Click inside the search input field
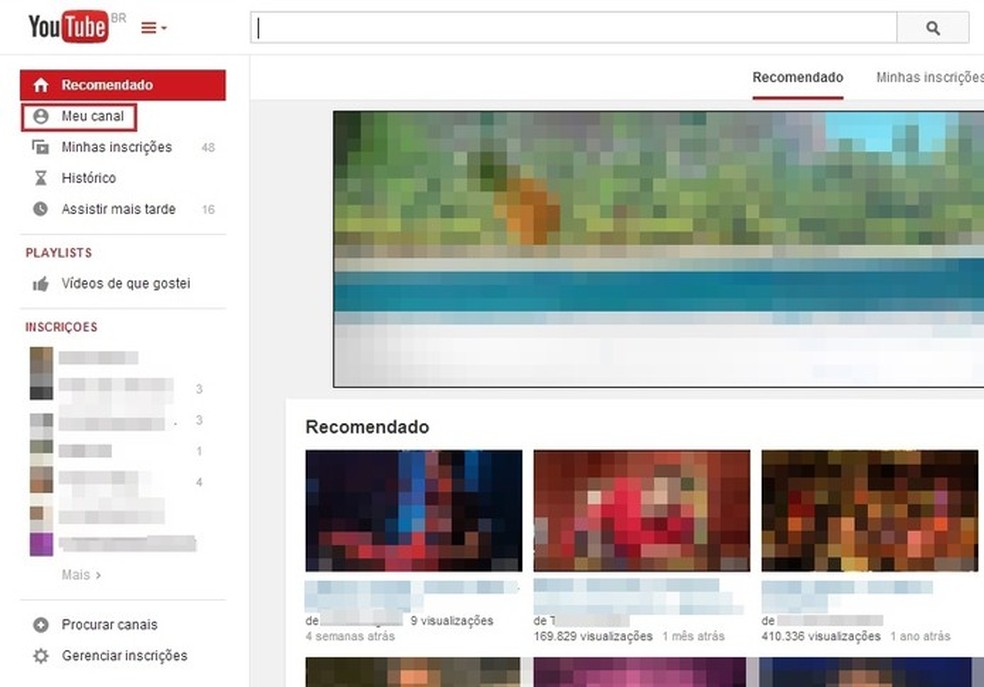This screenshot has width=984, height=687. pyautogui.click(x=570, y=28)
